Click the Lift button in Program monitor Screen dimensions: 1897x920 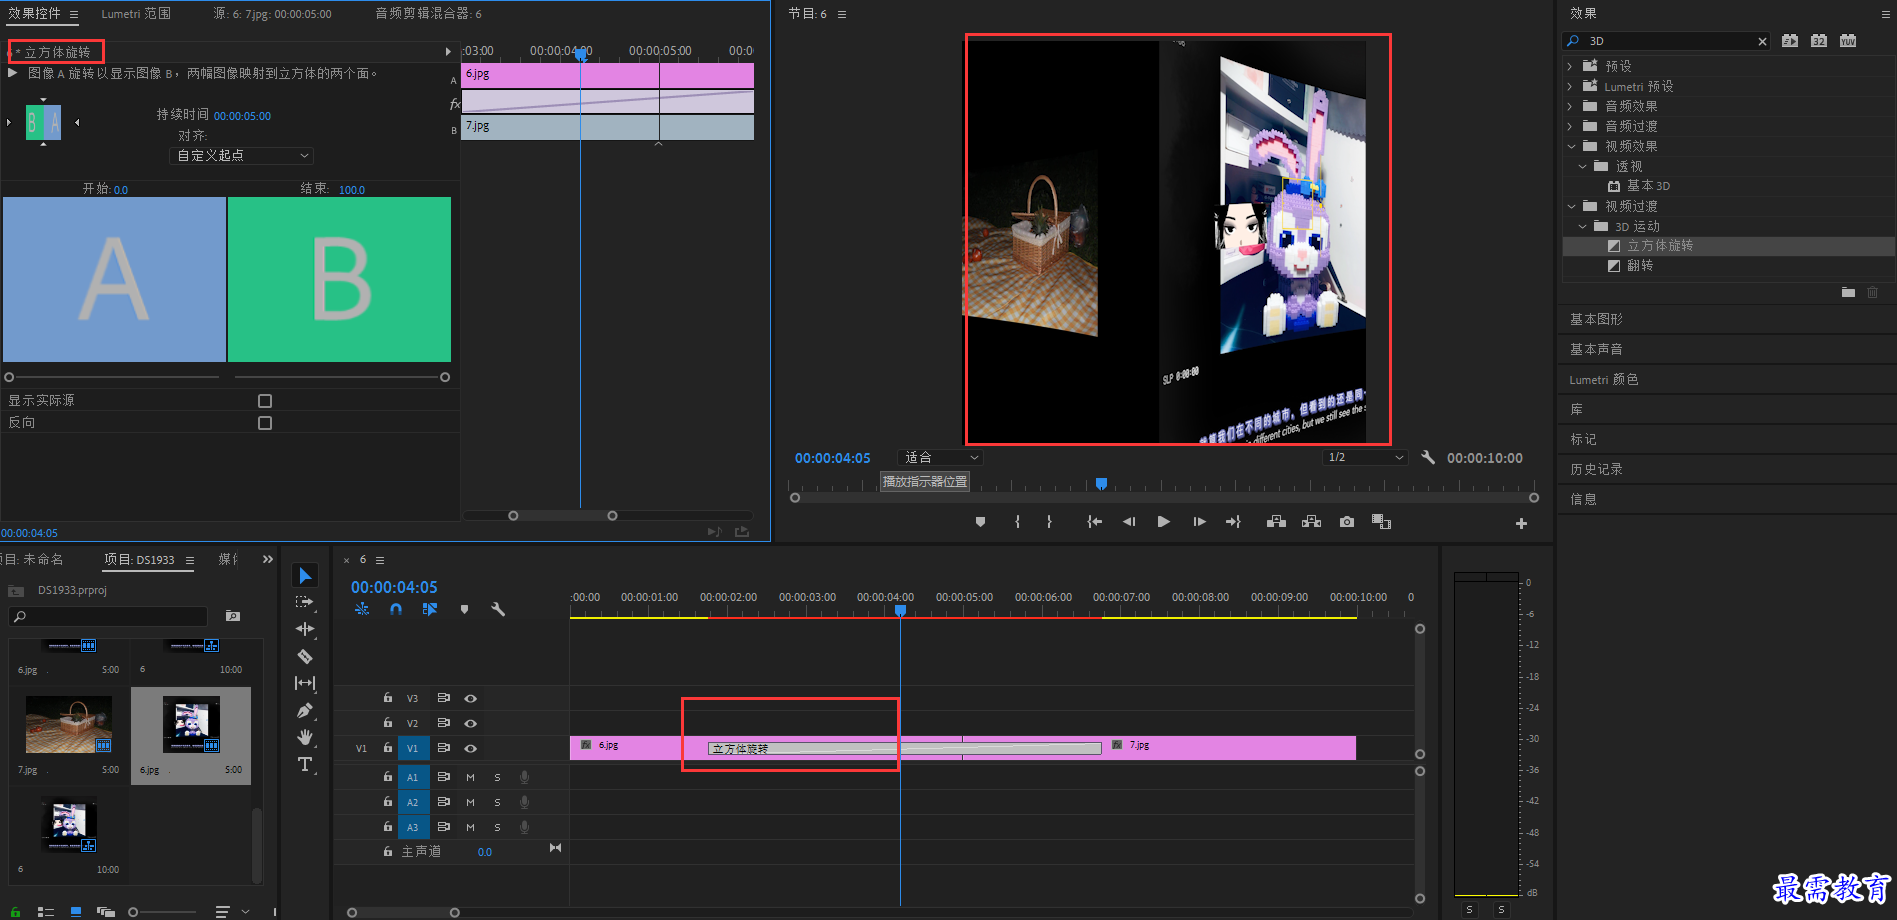[1276, 522]
